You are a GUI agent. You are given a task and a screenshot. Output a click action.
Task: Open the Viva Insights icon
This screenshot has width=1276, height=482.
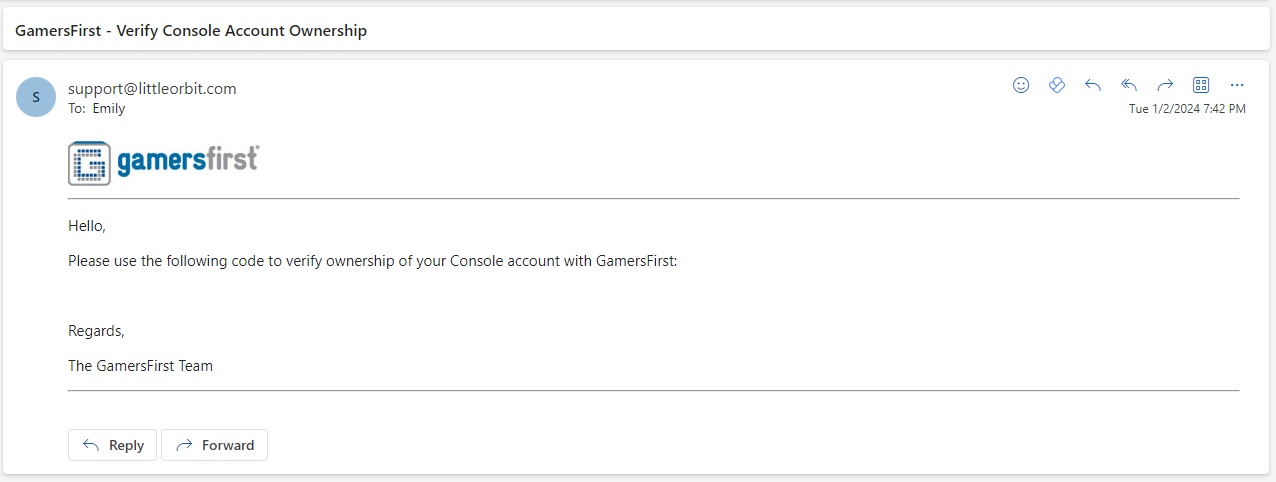(x=1057, y=85)
